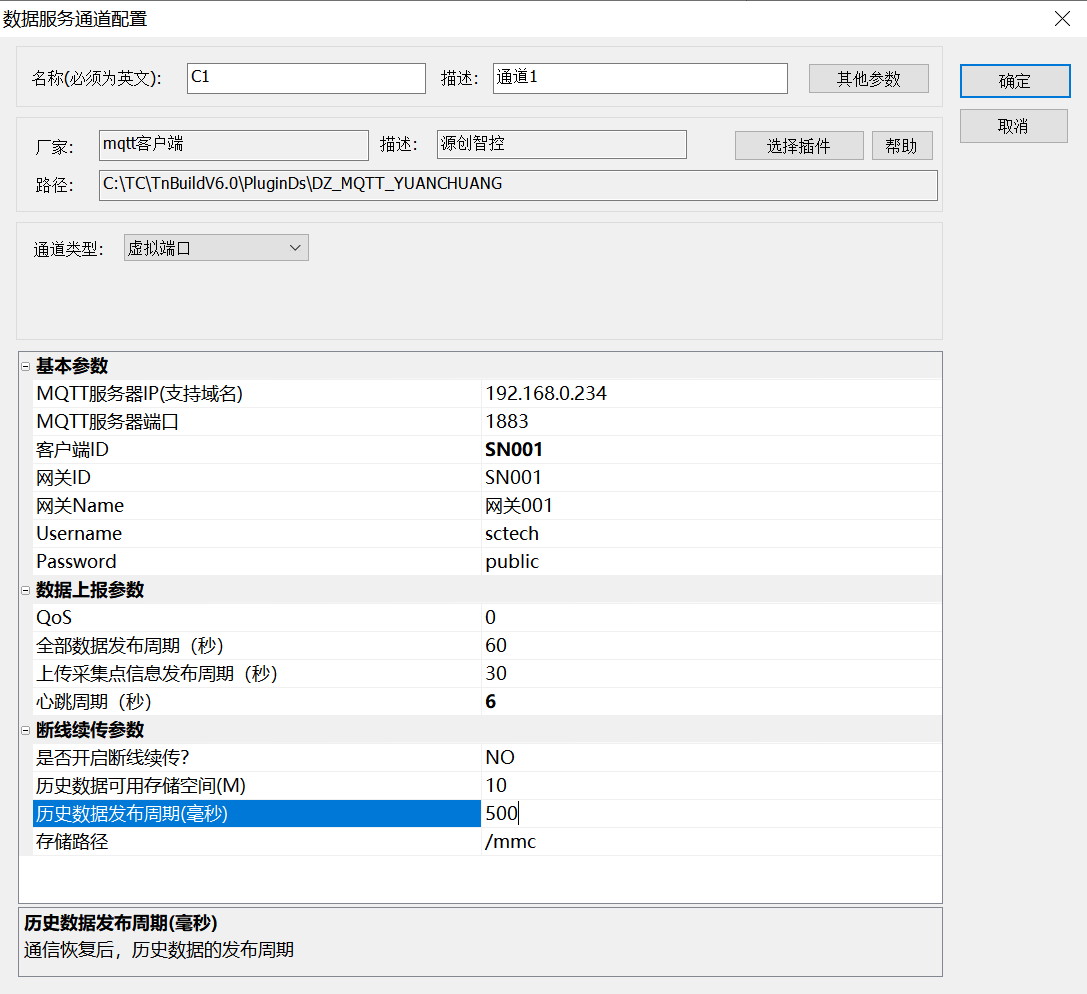Close the 数据服务通道配置 dialog
The height and width of the screenshot is (994, 1087).
pyautogui.click(x=1062, y=19)
